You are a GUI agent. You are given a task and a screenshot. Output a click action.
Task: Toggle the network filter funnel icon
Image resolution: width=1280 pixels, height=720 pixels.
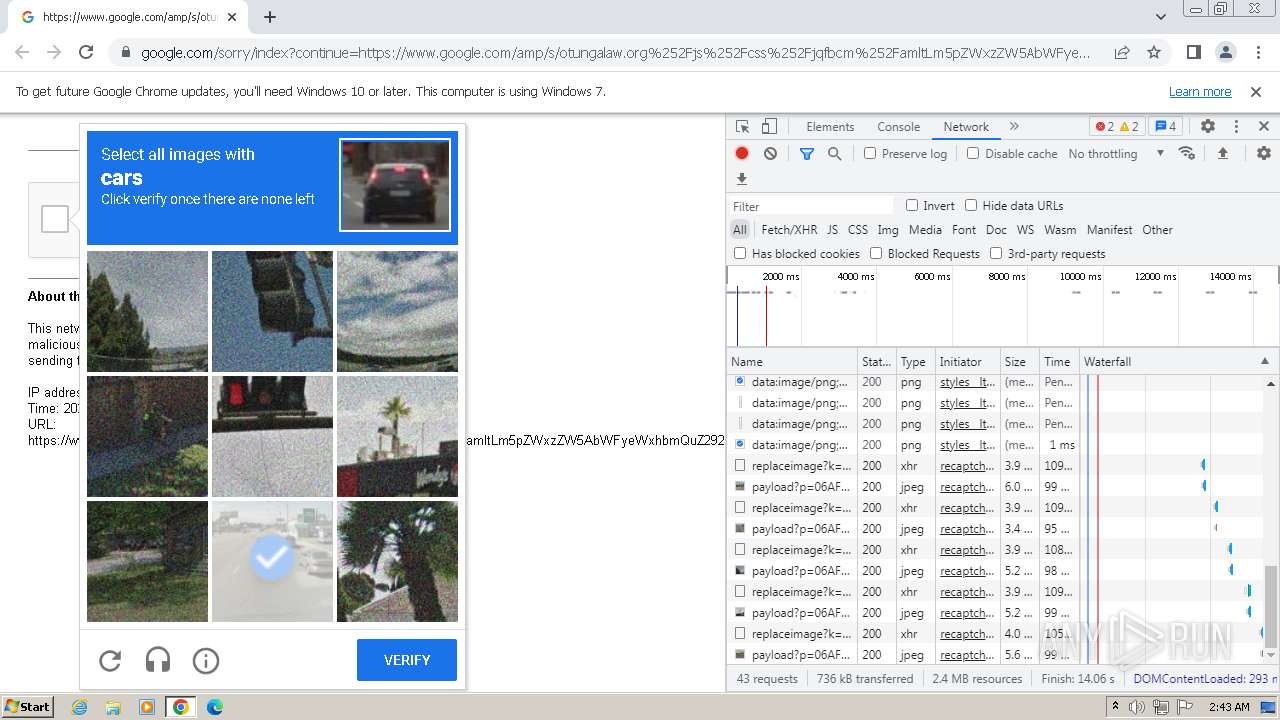(x=807, y=154)
